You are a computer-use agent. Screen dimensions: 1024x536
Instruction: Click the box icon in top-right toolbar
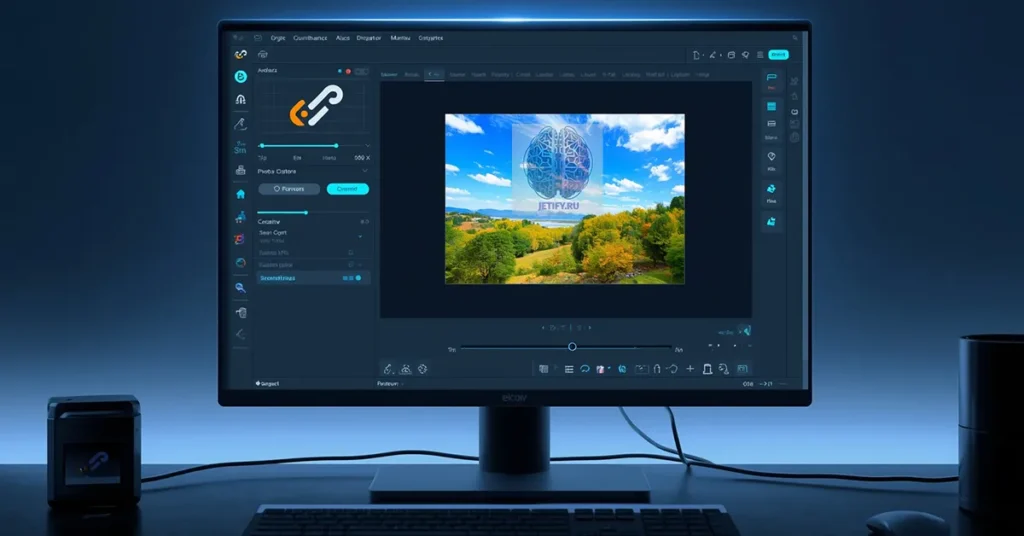pyautogui.click(x=731, y=55)
